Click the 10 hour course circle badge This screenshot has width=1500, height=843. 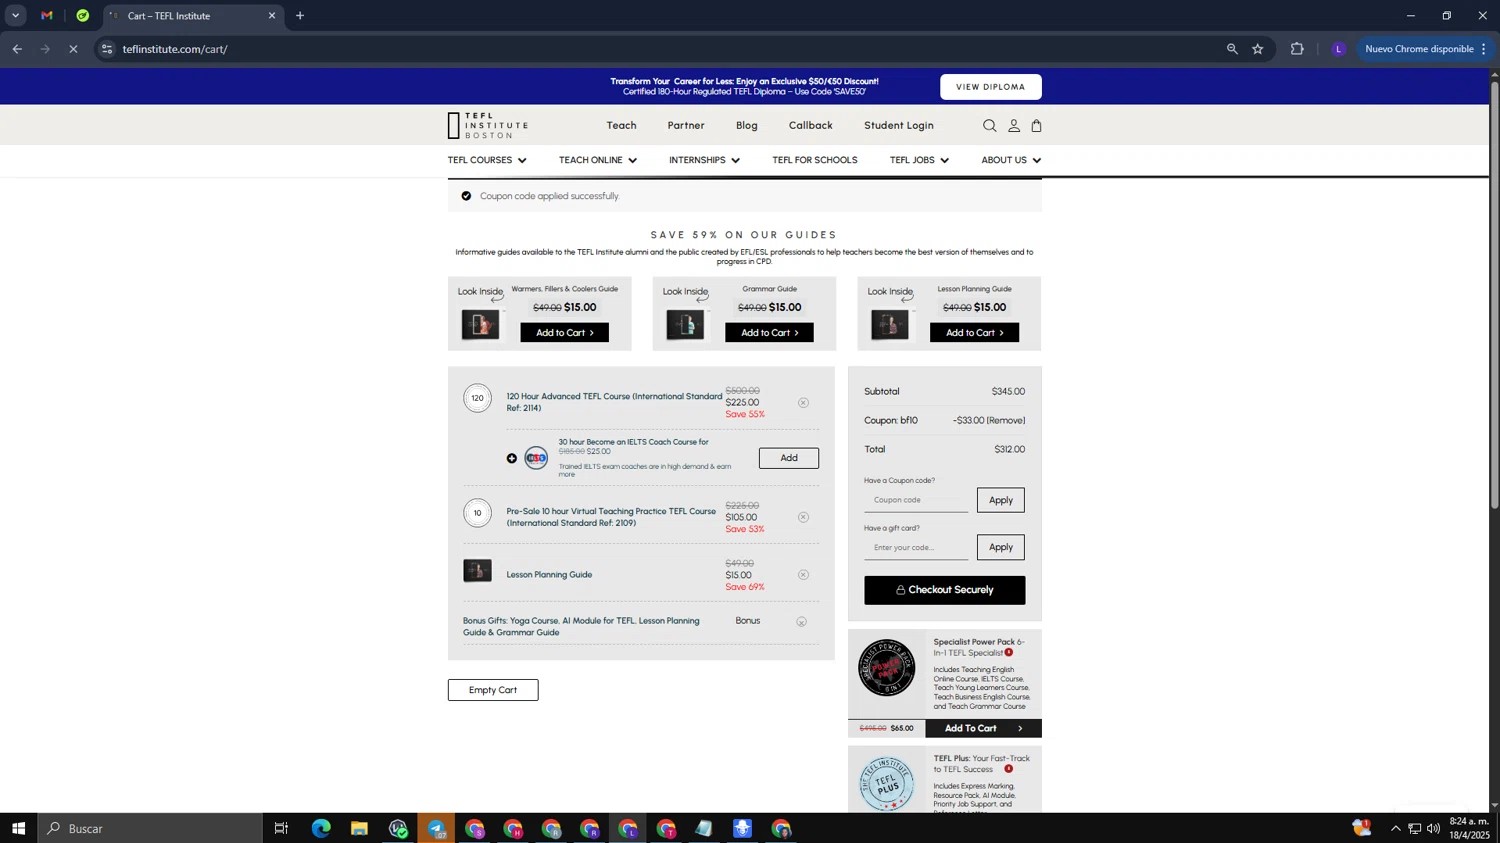point(478,513)
